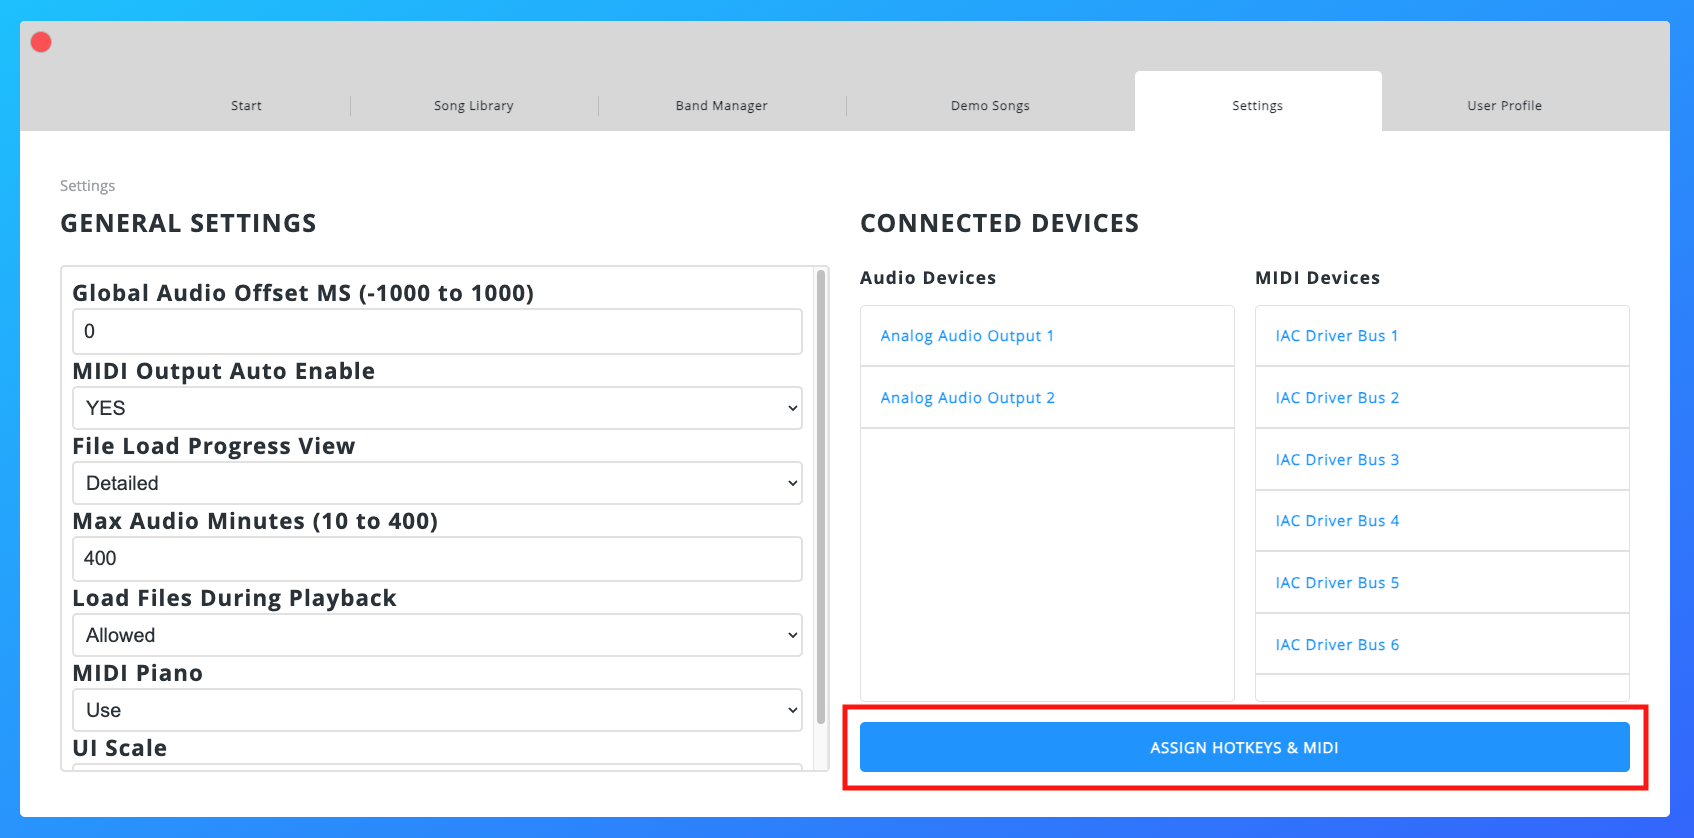Screen dimensions: 1694x838
Task: Select the Settings tab
Action: click(1257, 105)
